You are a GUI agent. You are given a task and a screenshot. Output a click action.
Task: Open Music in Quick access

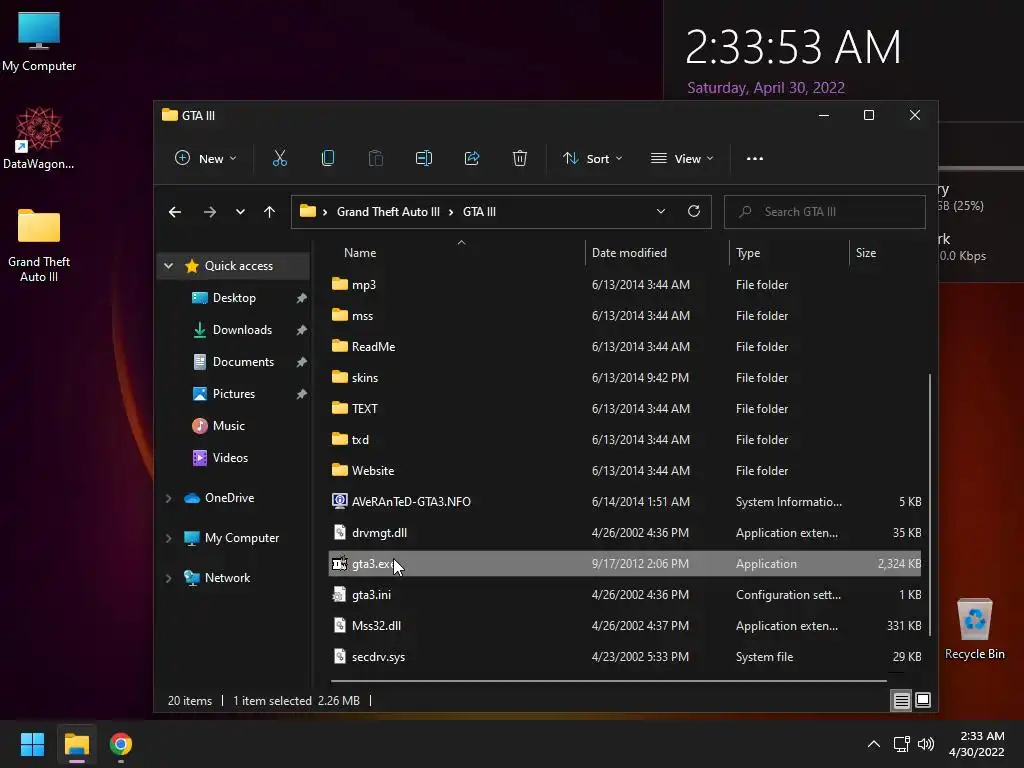(229, 426)
